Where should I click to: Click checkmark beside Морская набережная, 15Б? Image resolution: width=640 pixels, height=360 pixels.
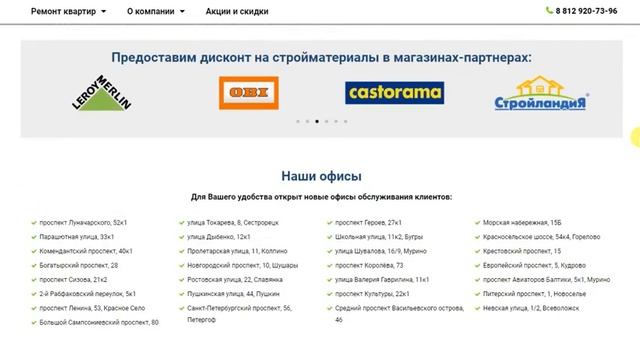pos(478,223)
